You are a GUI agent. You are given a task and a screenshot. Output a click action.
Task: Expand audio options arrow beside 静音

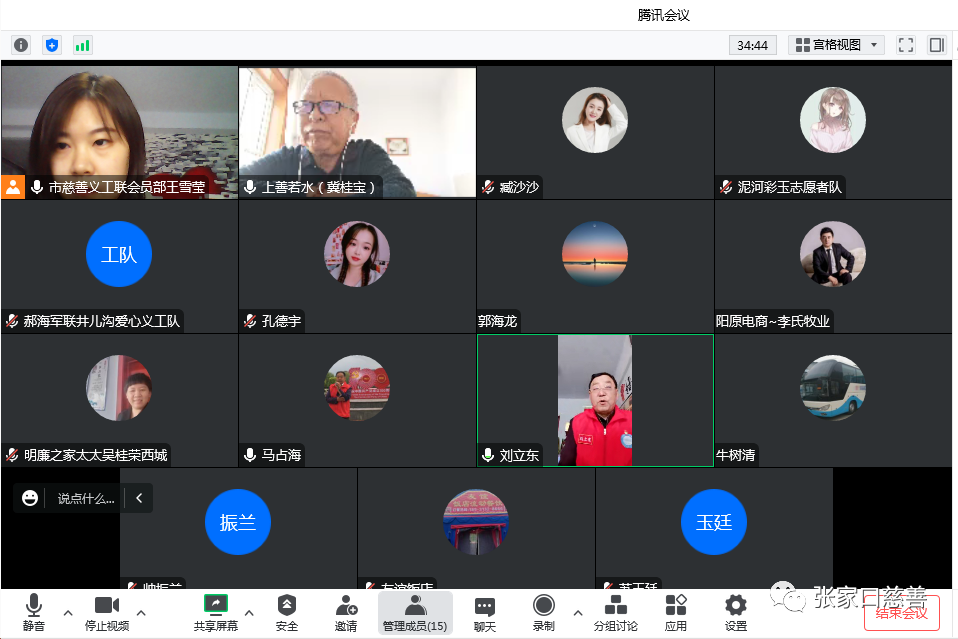tap(68, 612)
